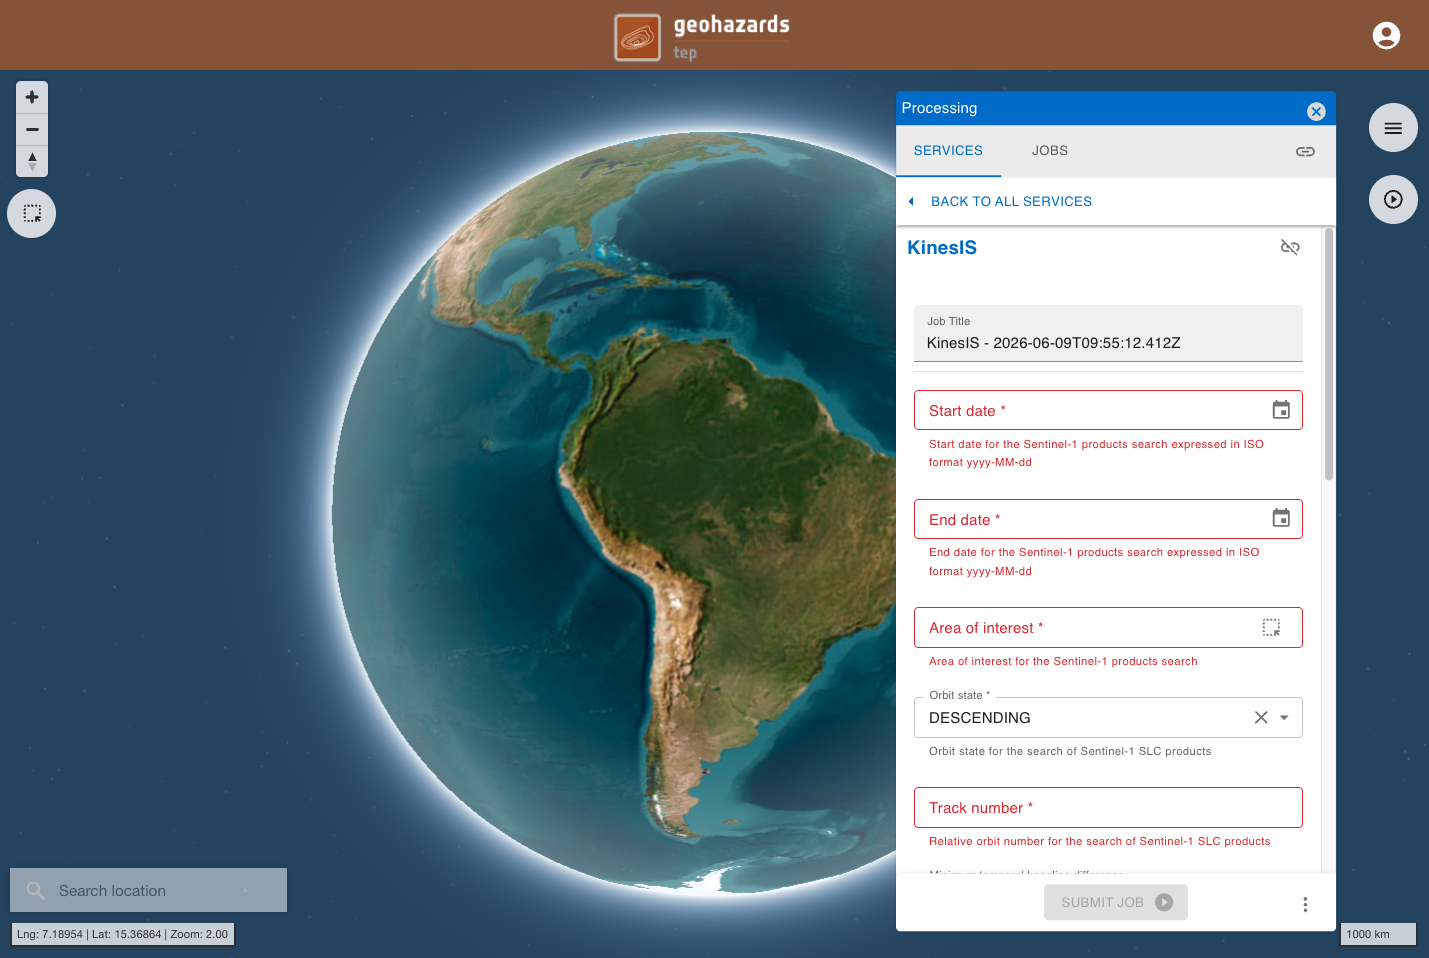Open calendar picker for End date
The image size is (1429, 958).
tap(1281, 518)
